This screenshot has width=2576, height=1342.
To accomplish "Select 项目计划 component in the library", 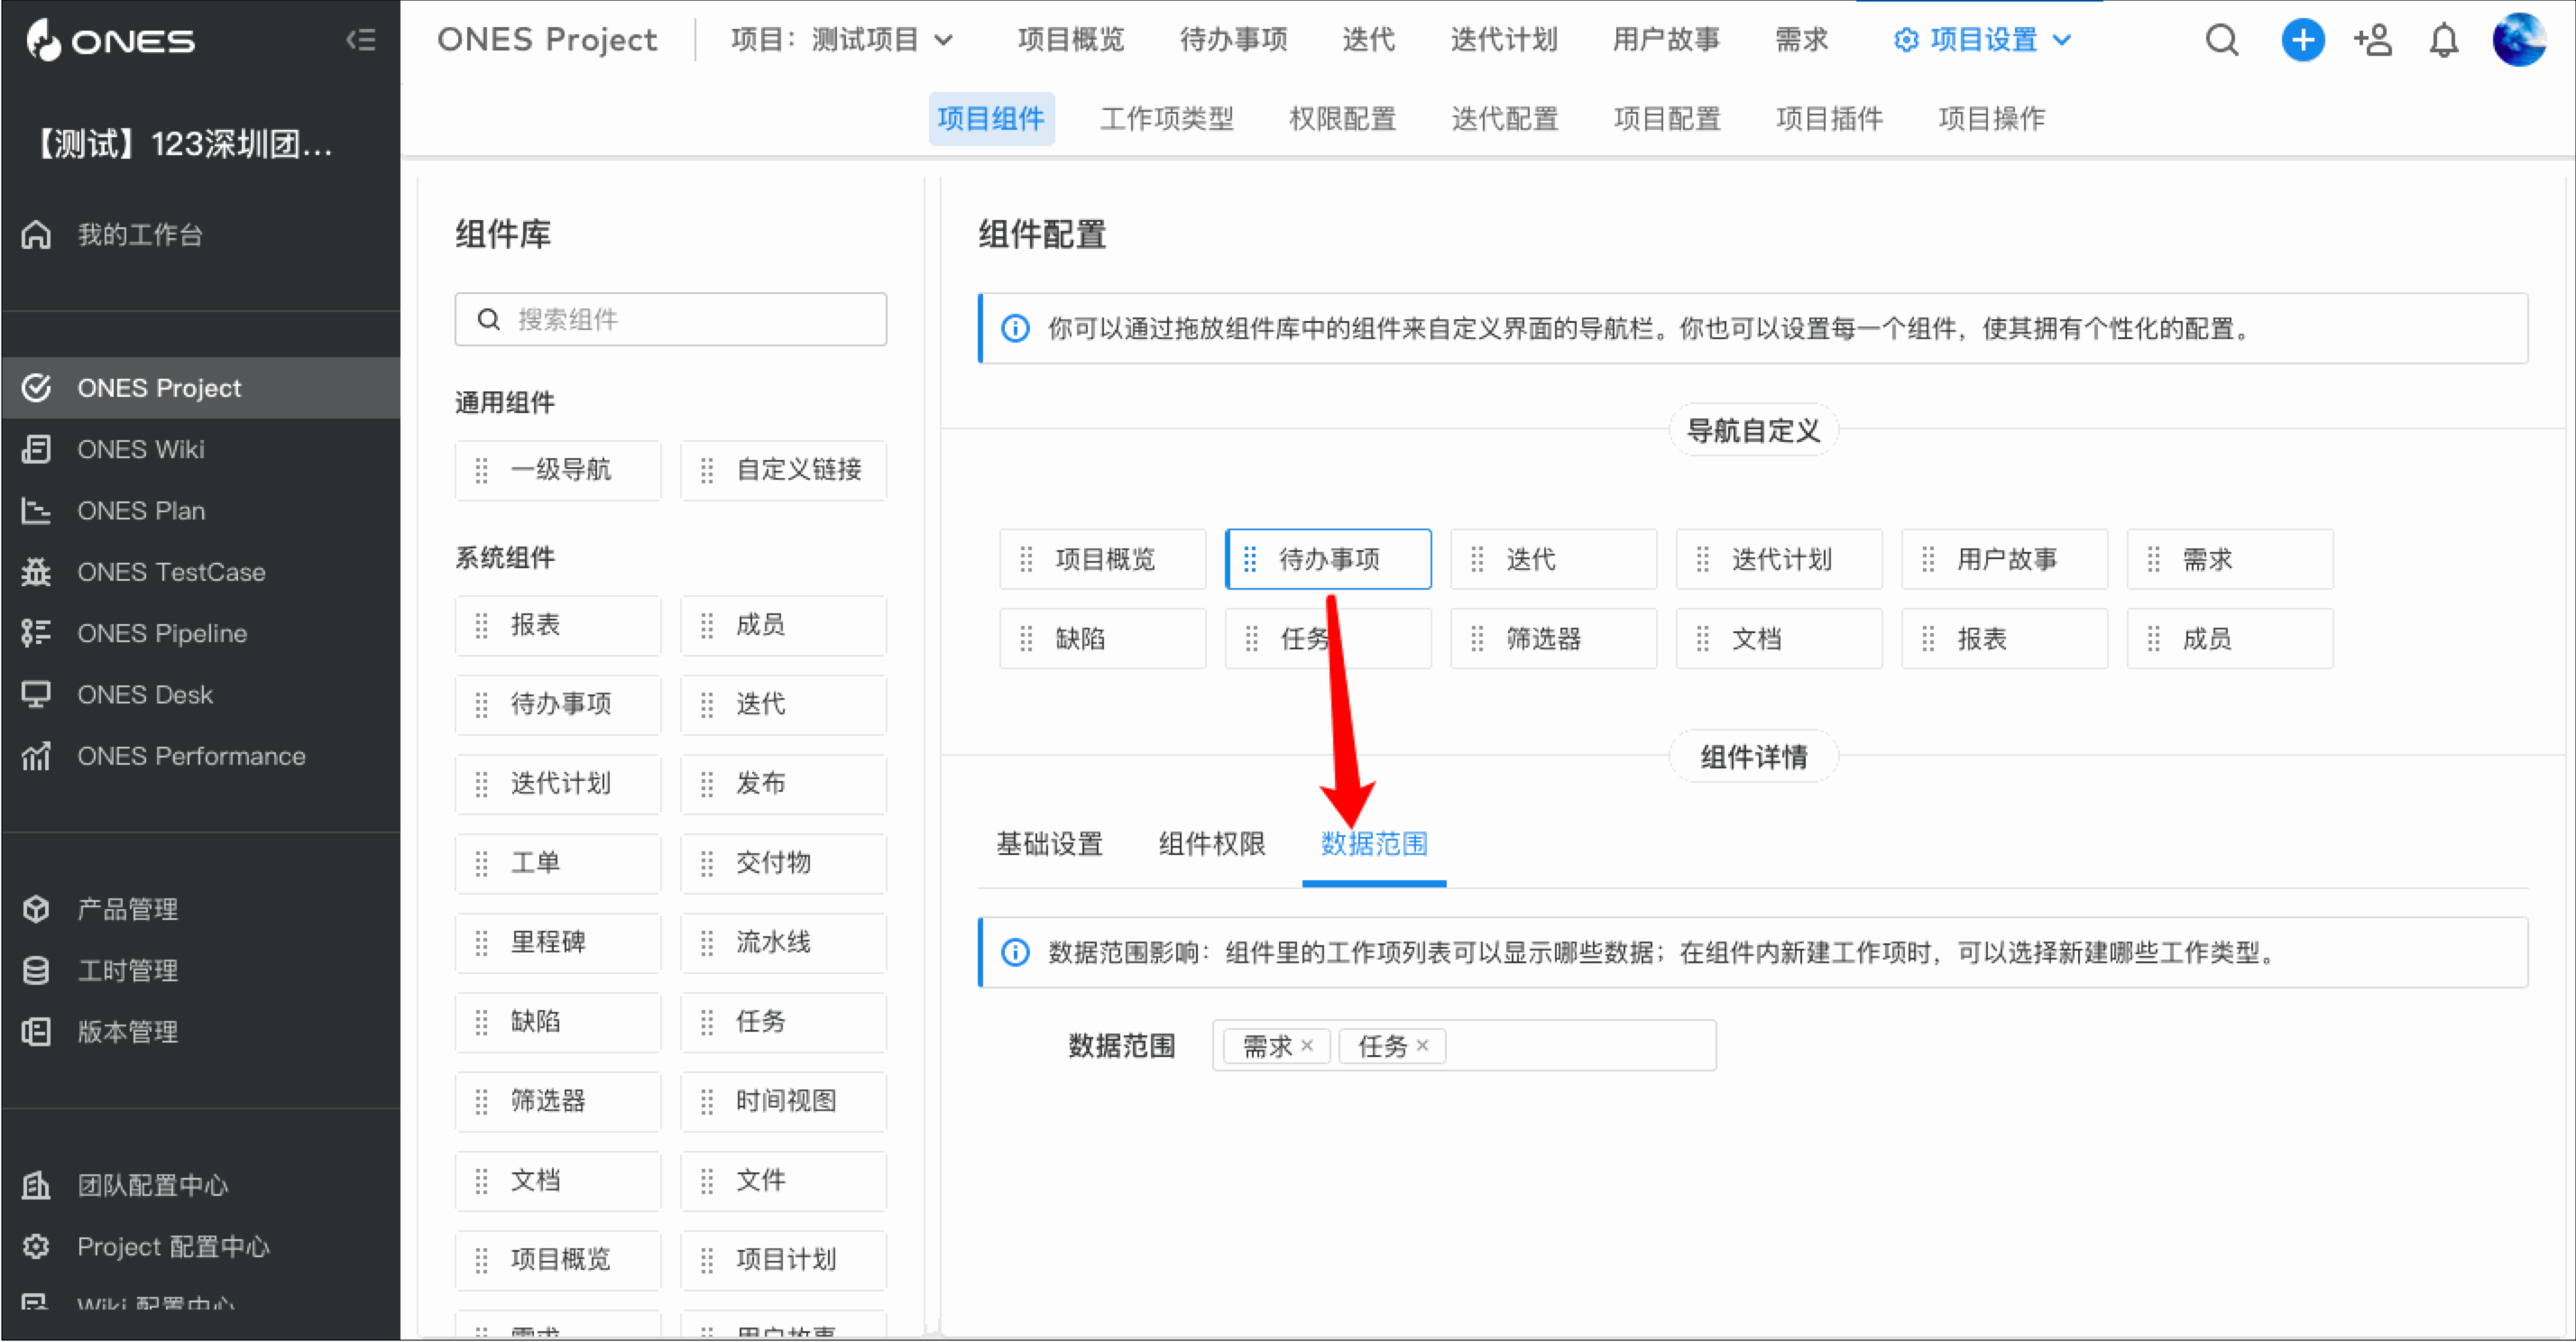I will [783, 1260].
